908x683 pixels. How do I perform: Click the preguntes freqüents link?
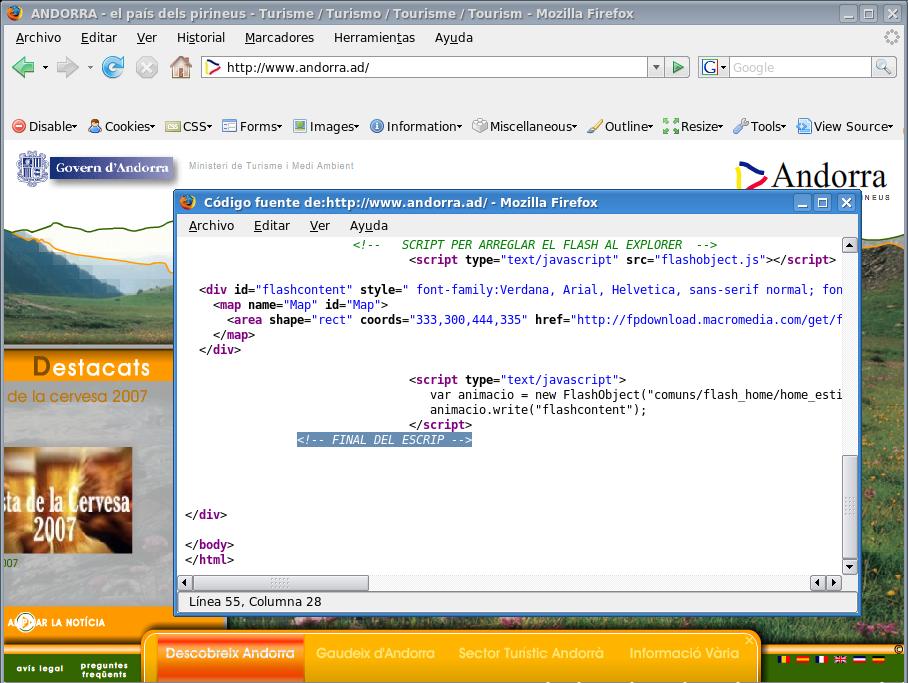(104, 670)
